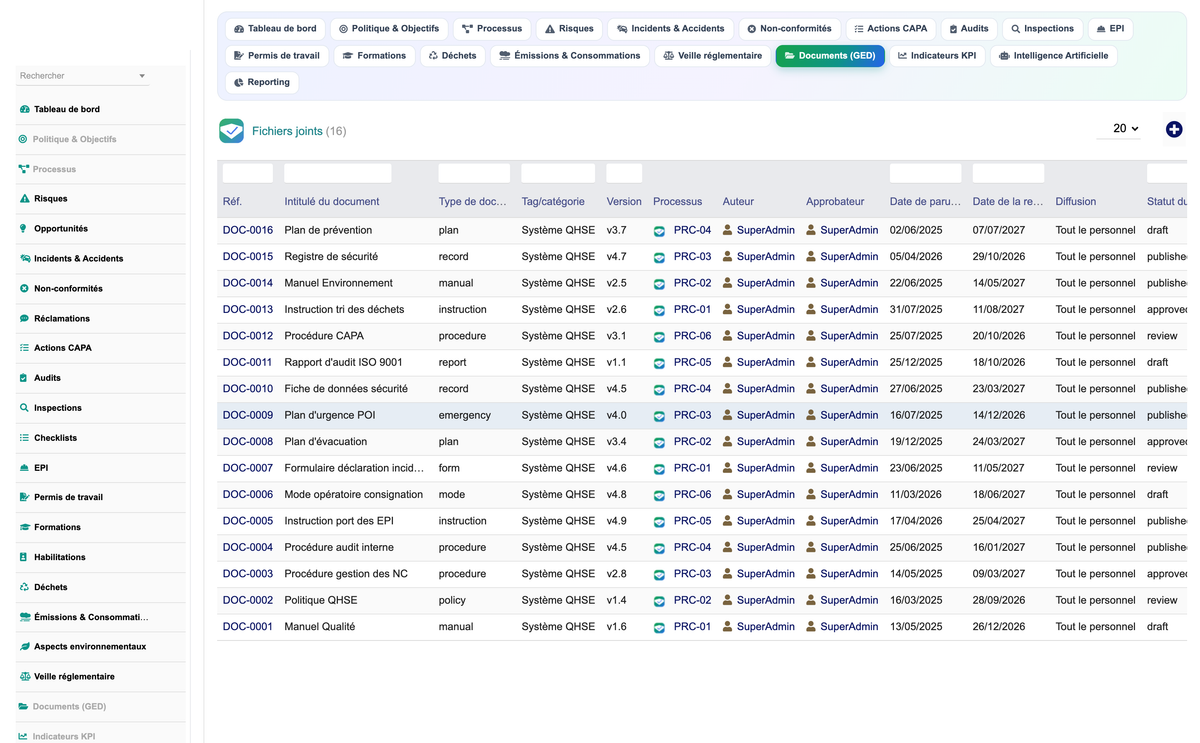Click Incidents & Accidents icon in sidebar

pos(25,259)
